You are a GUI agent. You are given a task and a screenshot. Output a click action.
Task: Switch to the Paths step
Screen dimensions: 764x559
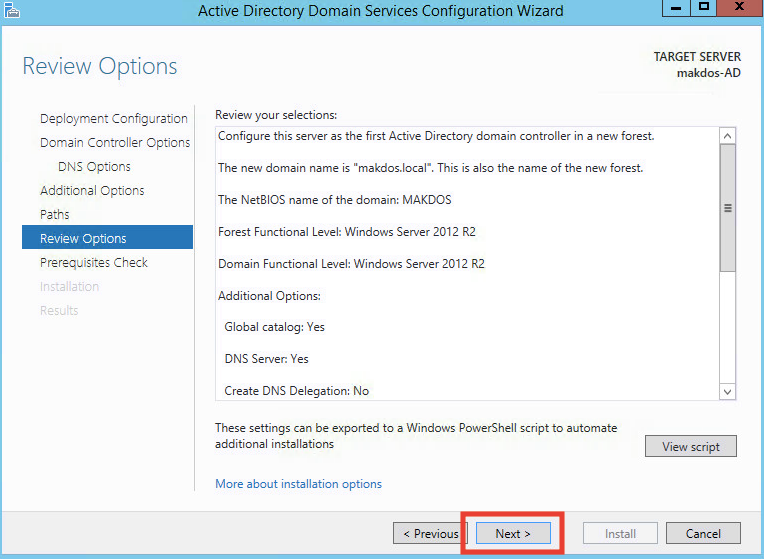click(x=55, y=214)
